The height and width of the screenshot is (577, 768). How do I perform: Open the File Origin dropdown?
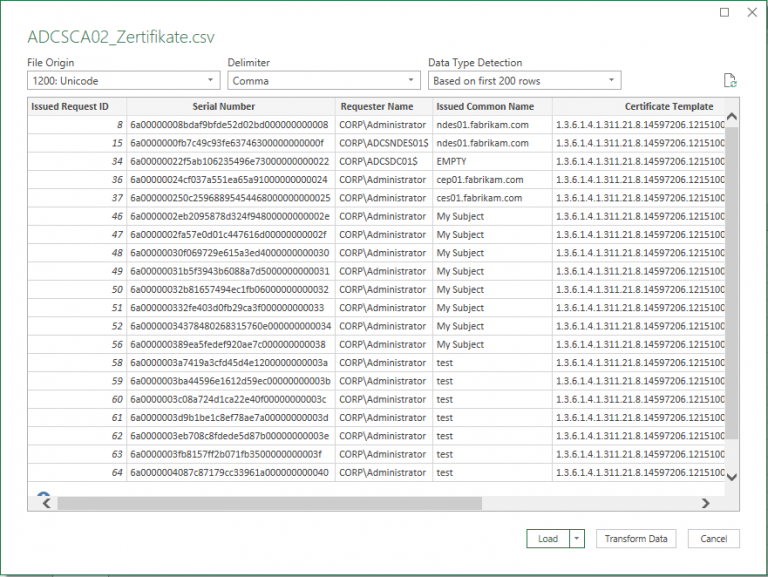click(123, 81)
